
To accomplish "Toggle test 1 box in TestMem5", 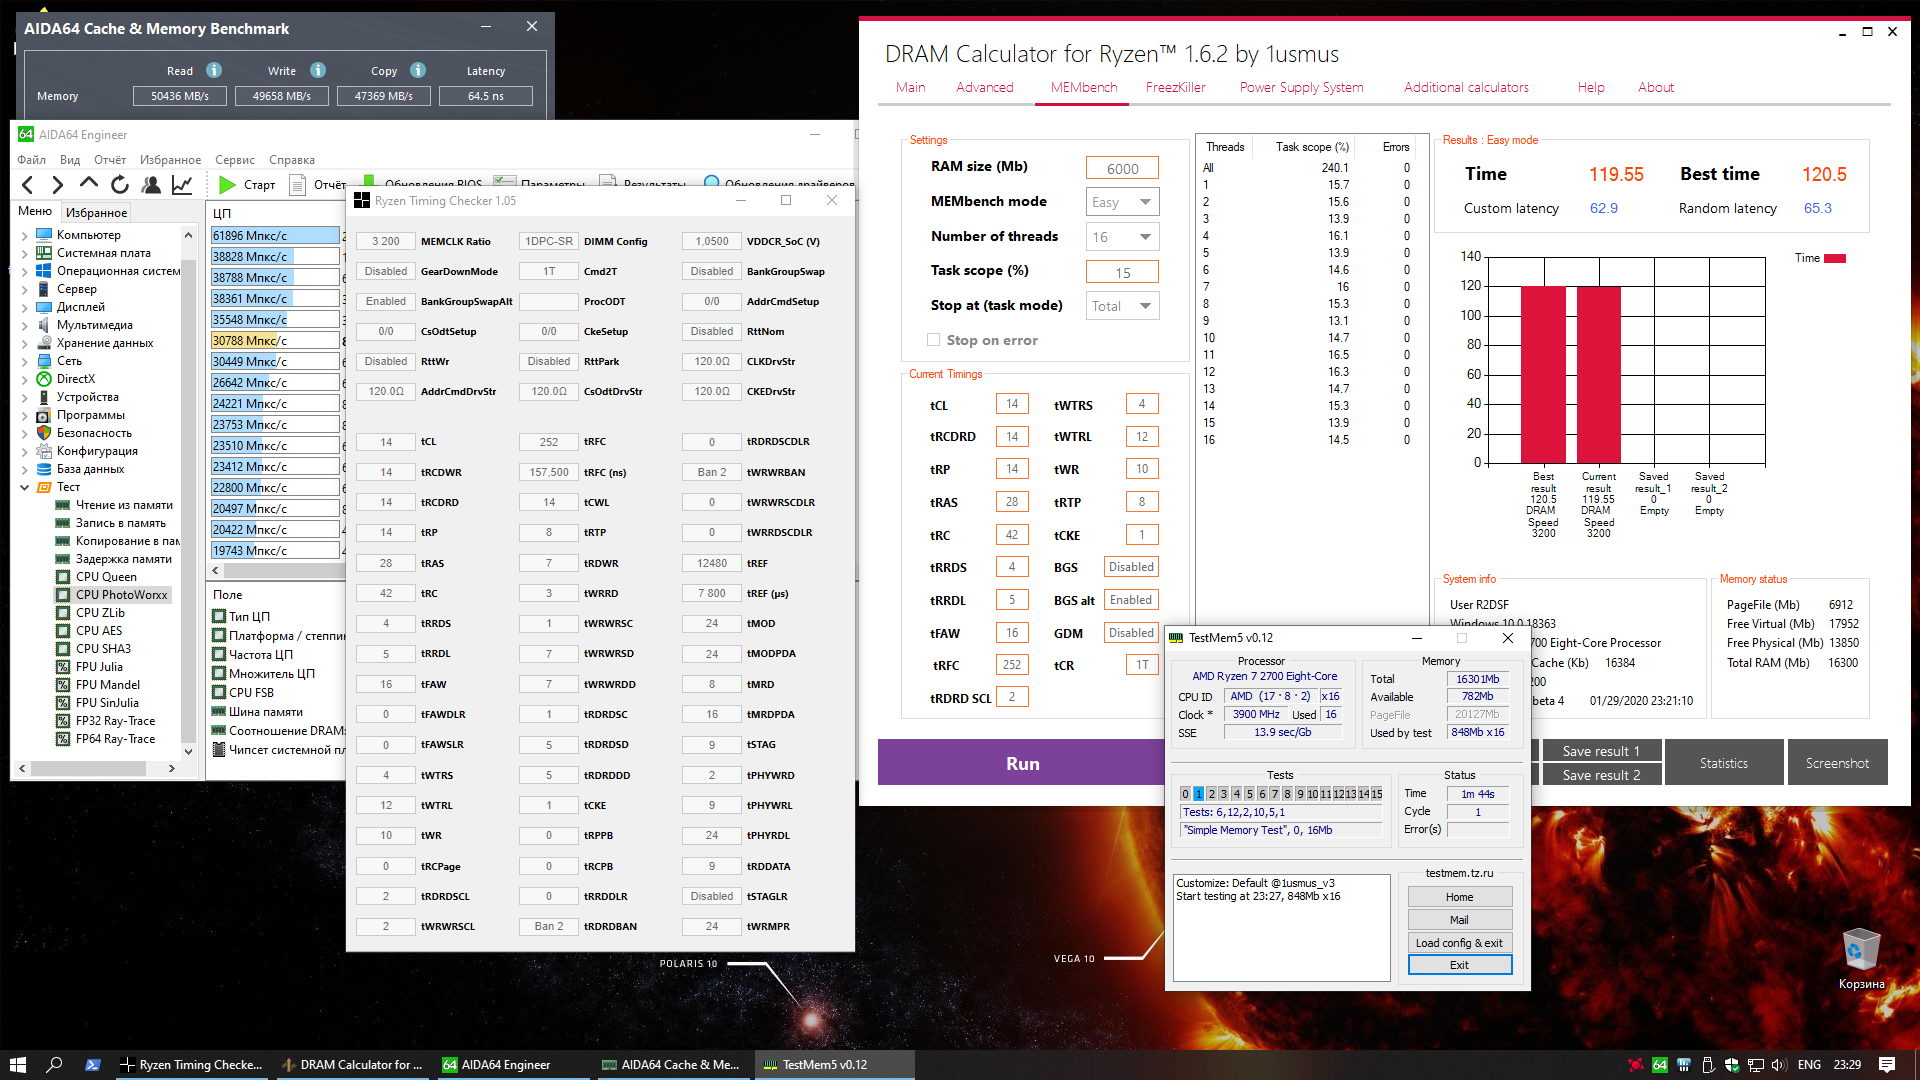I will [x=1198, y=794].
